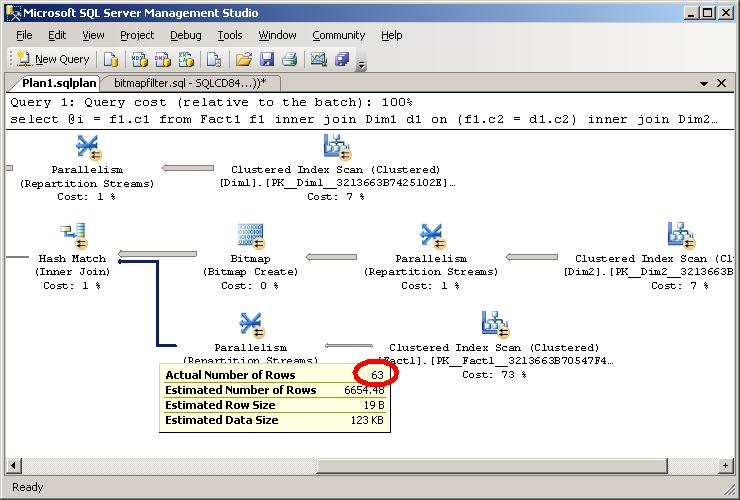Select the Fact1 Clustered Index Scan operator
The width and height of the screenshot is (740, 500).
coord(495,346)
